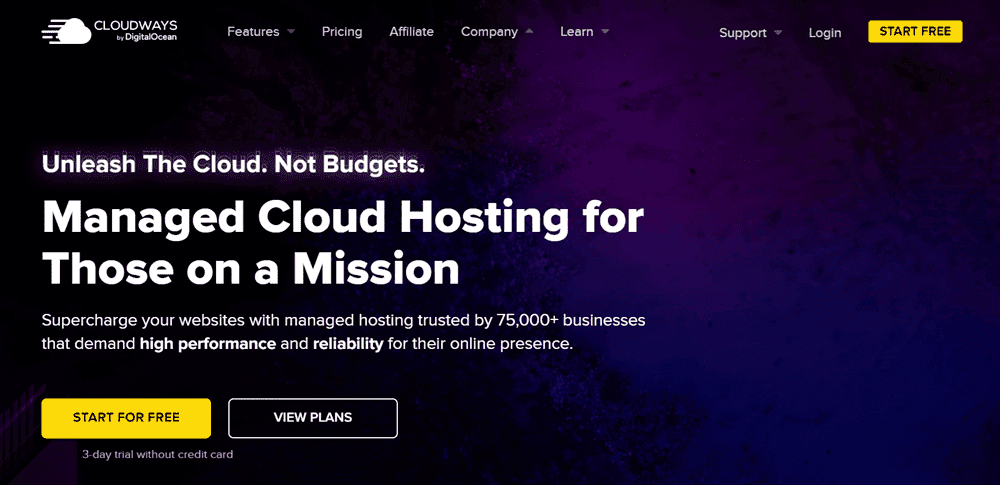The image size is (1000, 485).
Task: Expand the Features dropdown arrow
Action: pyautogui.click(x=291, y=31)
